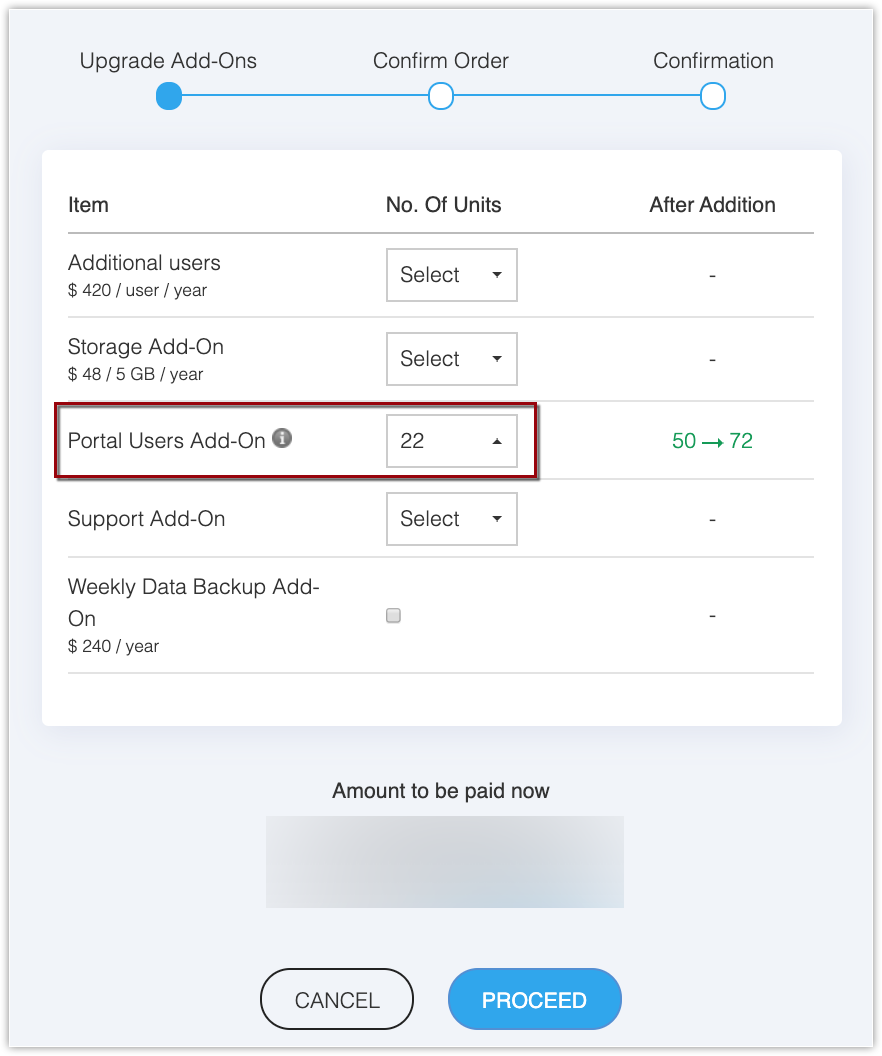Click the After Addition column header
This screenshot has width=882, height=1056.
coord(712,205)
